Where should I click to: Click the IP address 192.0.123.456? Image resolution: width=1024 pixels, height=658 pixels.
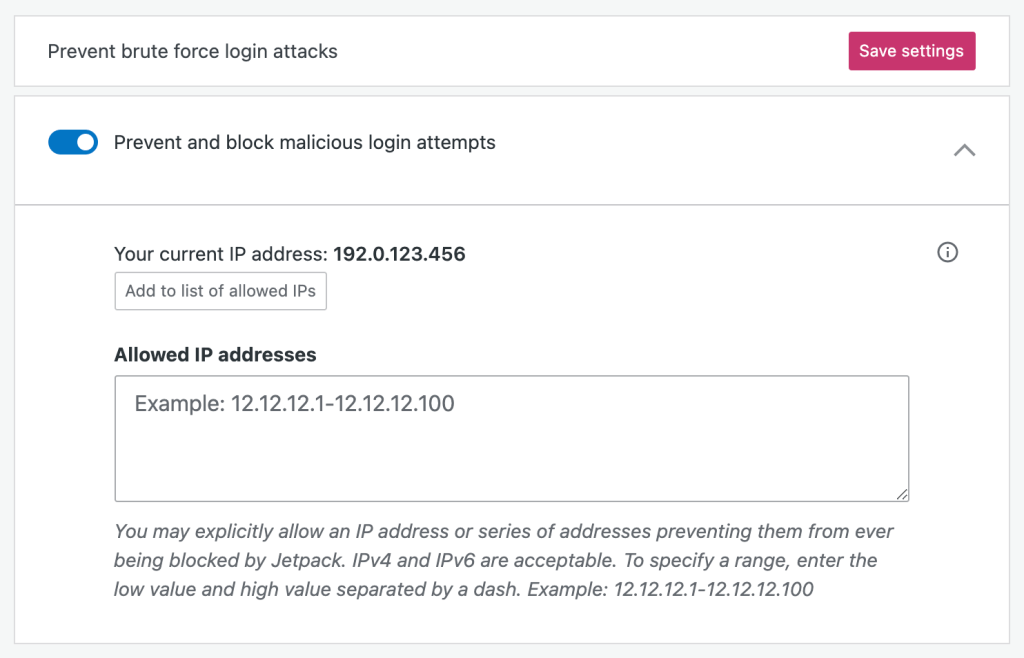tap(399, 254)
